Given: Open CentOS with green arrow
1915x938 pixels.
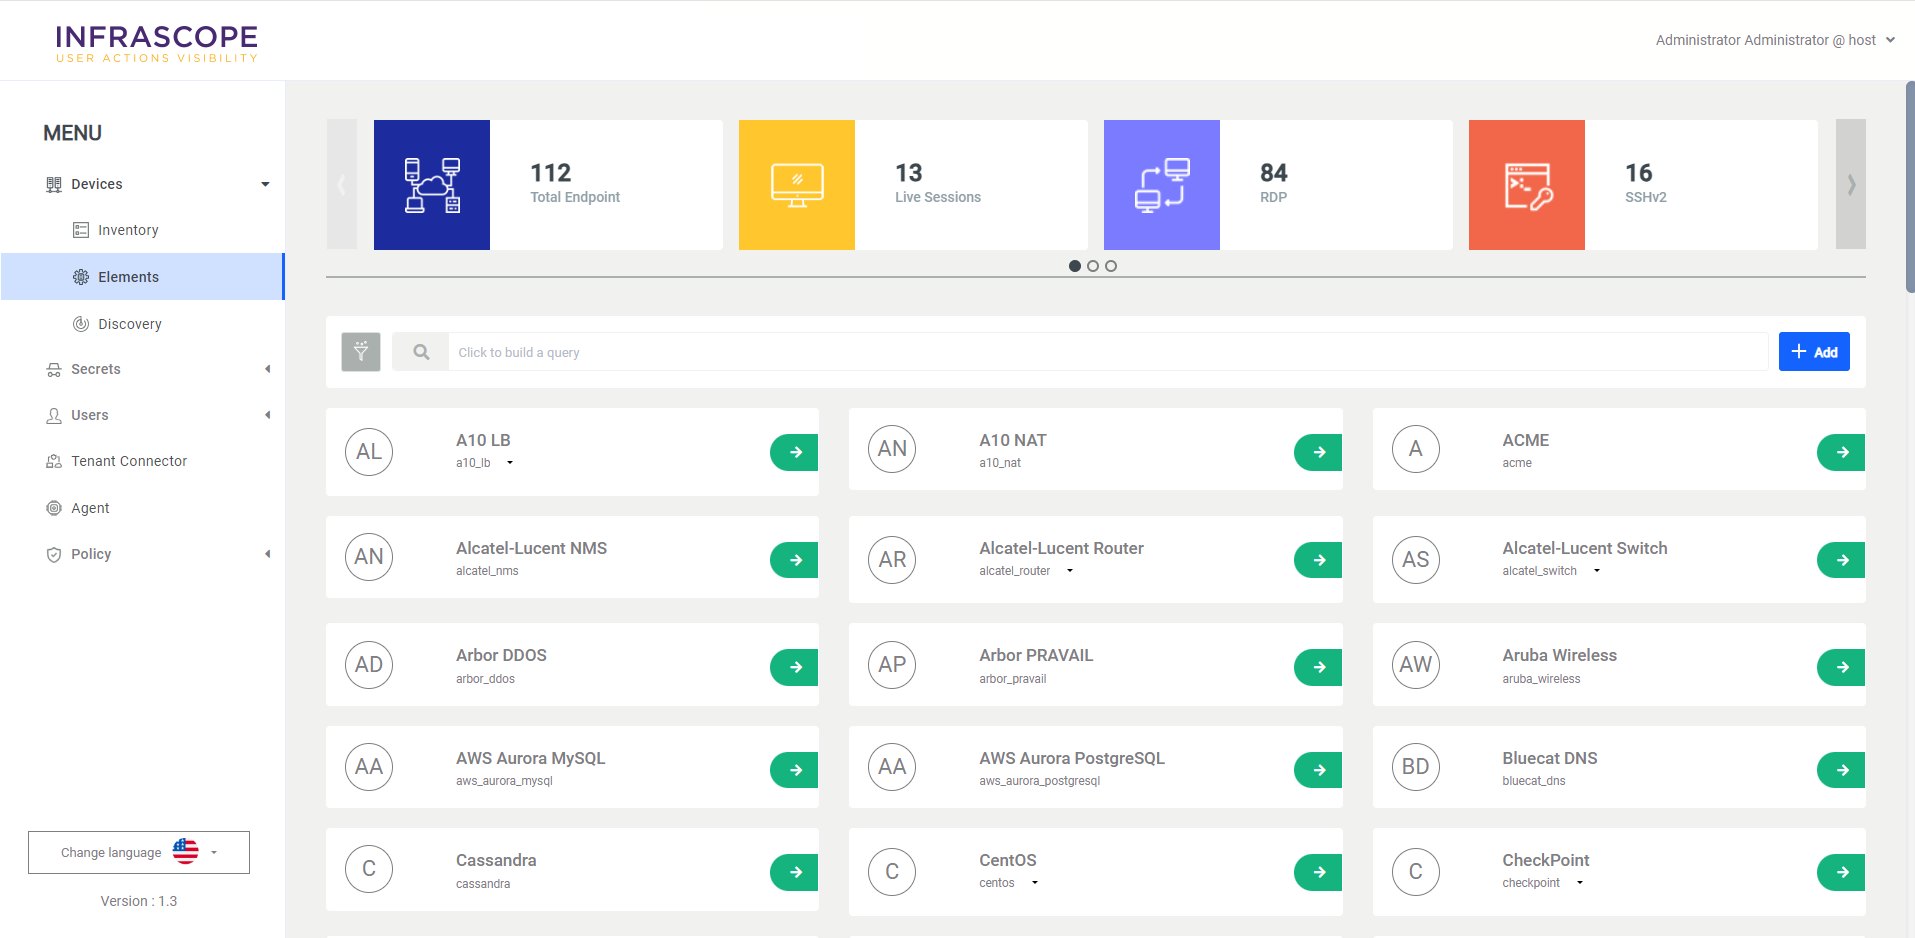Looking at the screenshot, I should (1319, 872).
